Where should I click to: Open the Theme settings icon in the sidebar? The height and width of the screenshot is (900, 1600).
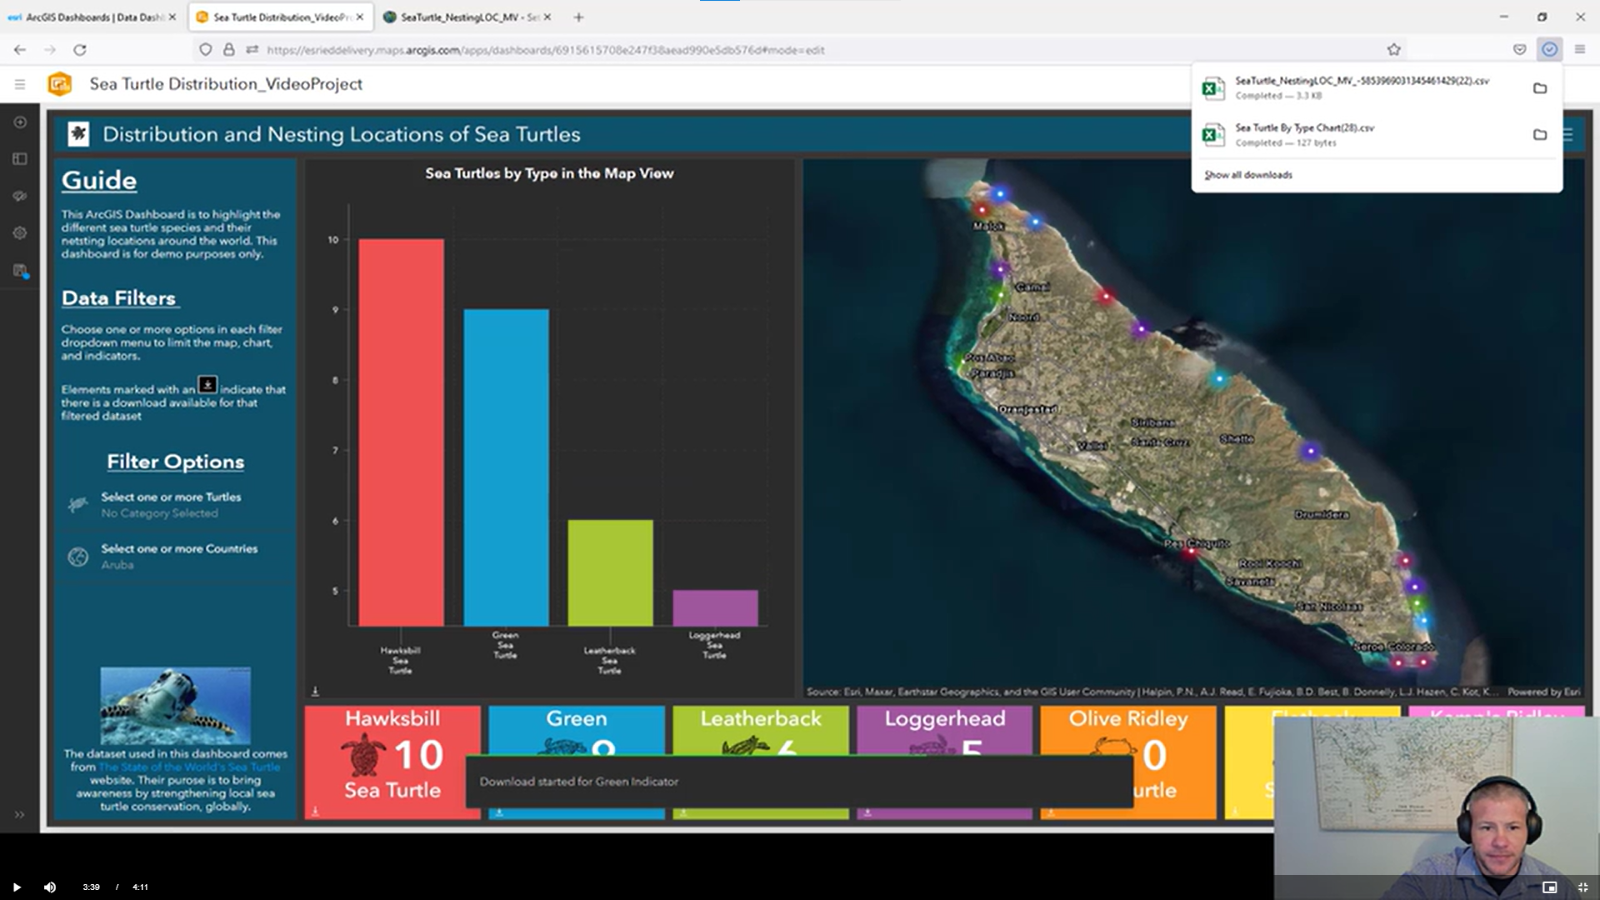[x=19, y=196]
